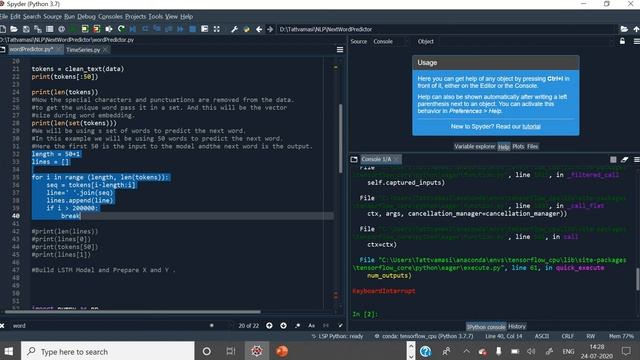Run selection or current line icon
Image resolution: width=640 pixels, height=360 pixels.
[109, 29]
